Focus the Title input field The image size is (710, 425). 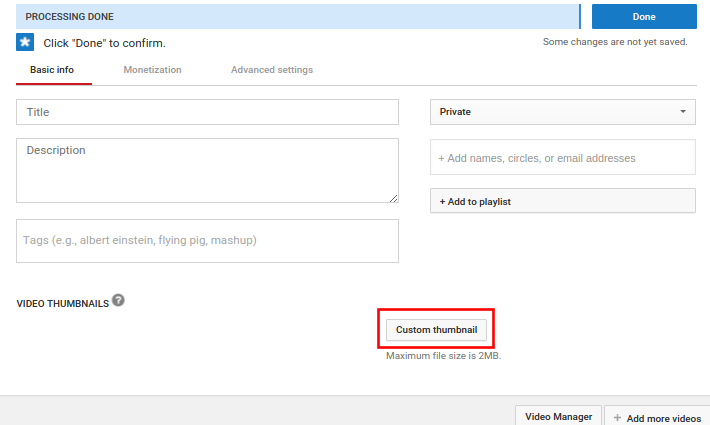point(207,112)
